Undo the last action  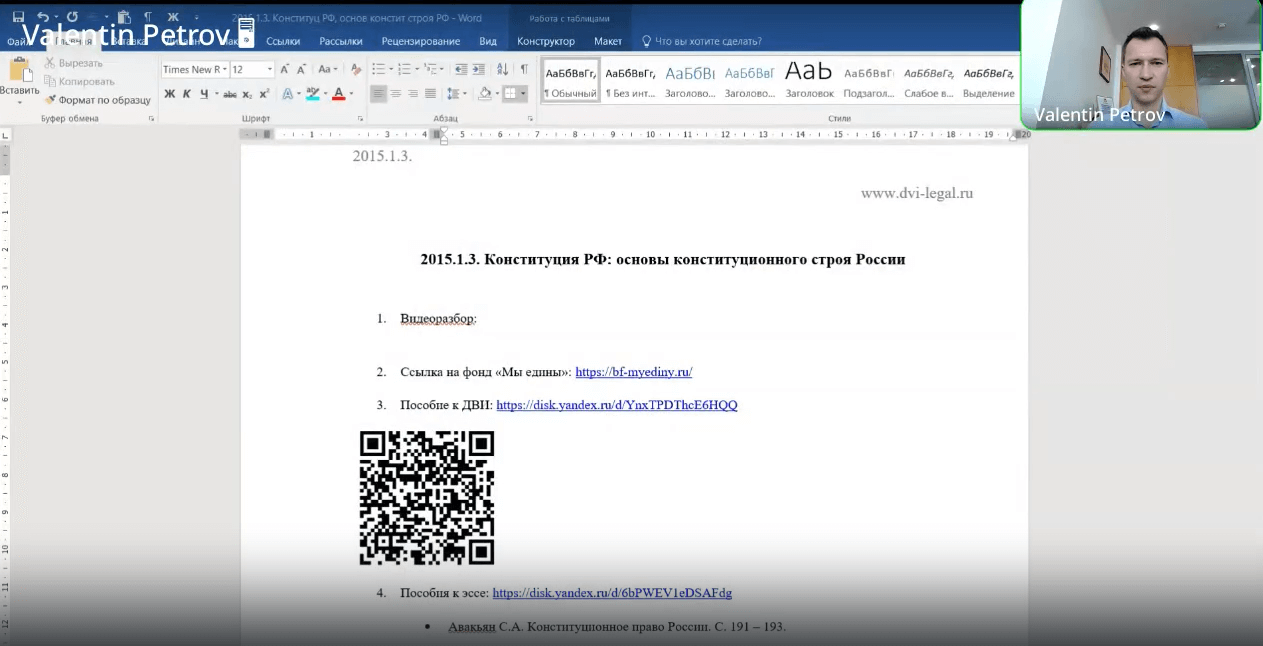coord(42,17)
